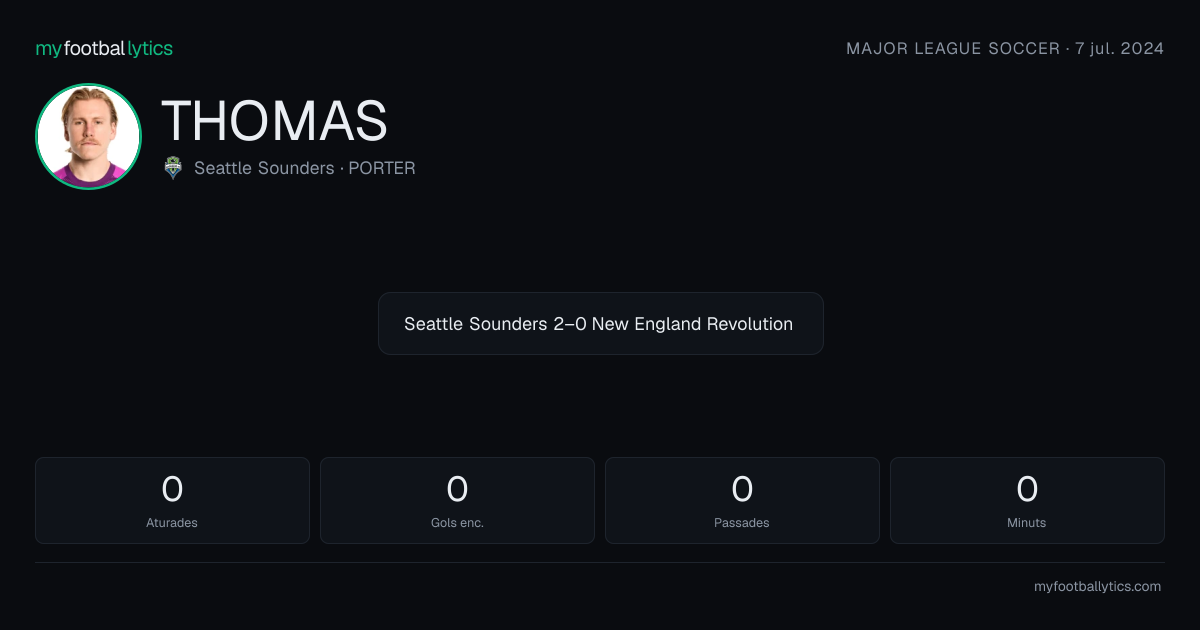Visit the myfootballytics.com footer link

point(1097,587)
